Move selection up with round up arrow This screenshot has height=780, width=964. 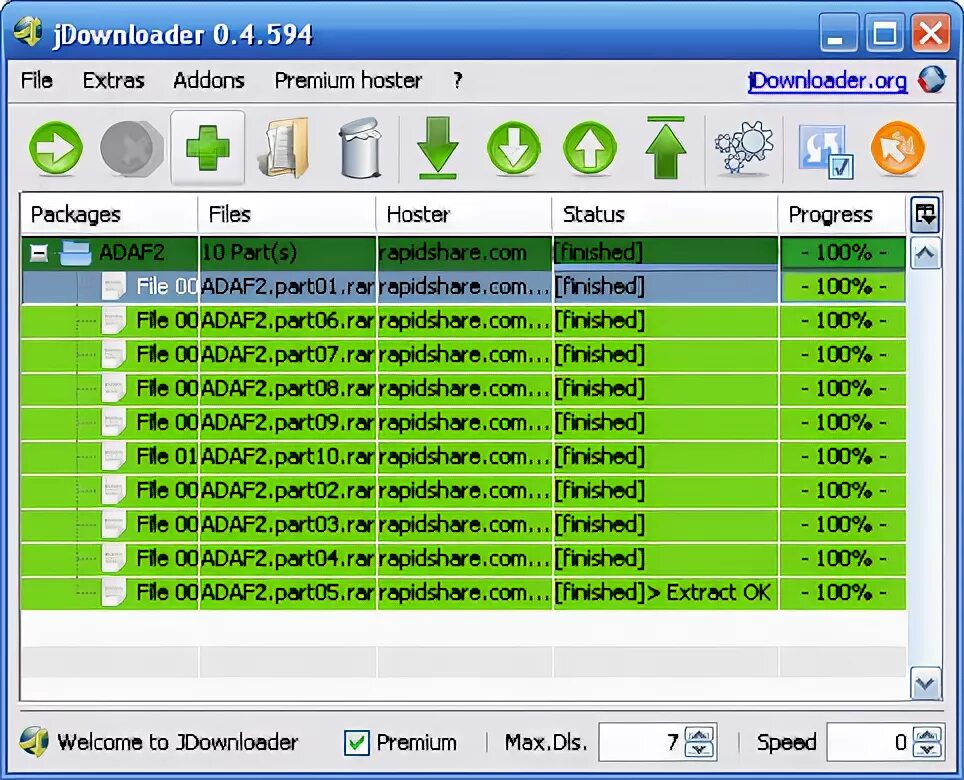pos(590,148)
